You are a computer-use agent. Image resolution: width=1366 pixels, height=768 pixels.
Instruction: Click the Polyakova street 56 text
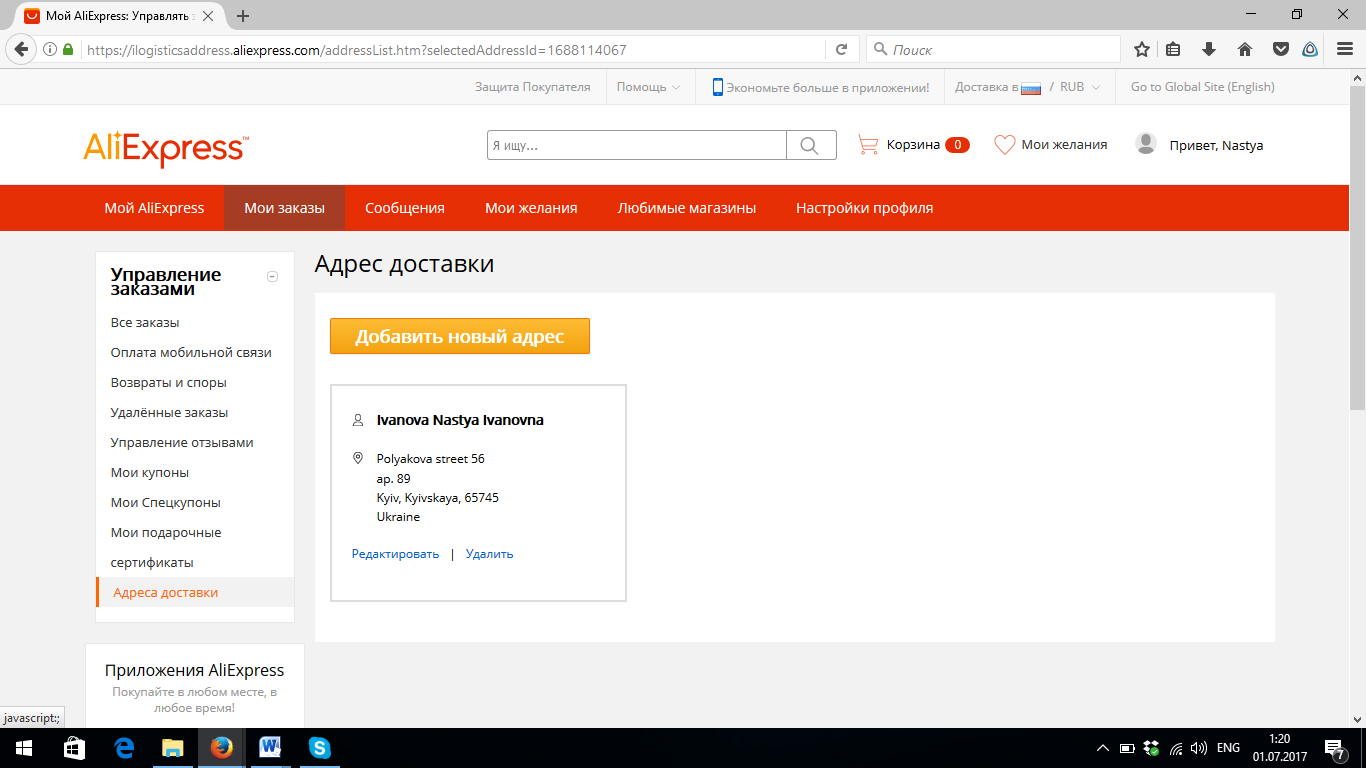(431, 459)
